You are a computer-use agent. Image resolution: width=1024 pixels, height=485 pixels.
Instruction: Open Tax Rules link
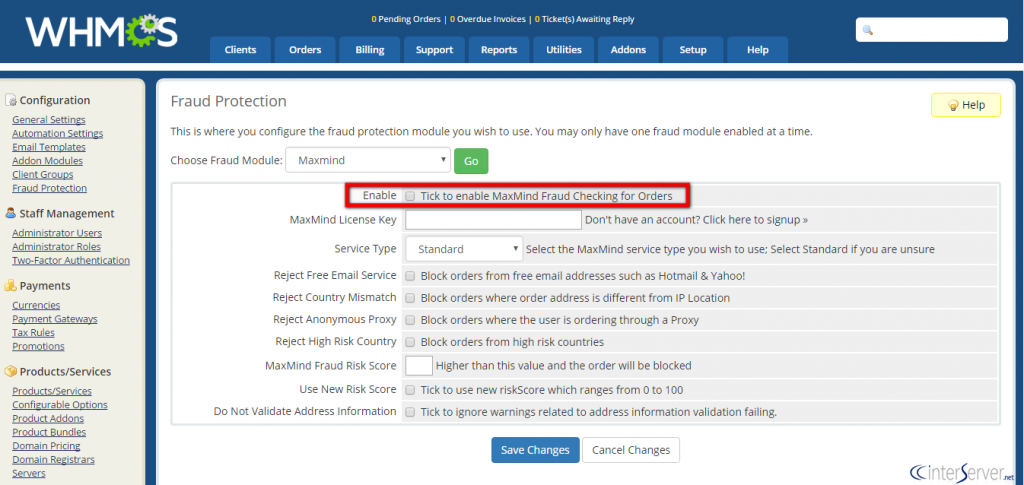click(x=34, y=332)
